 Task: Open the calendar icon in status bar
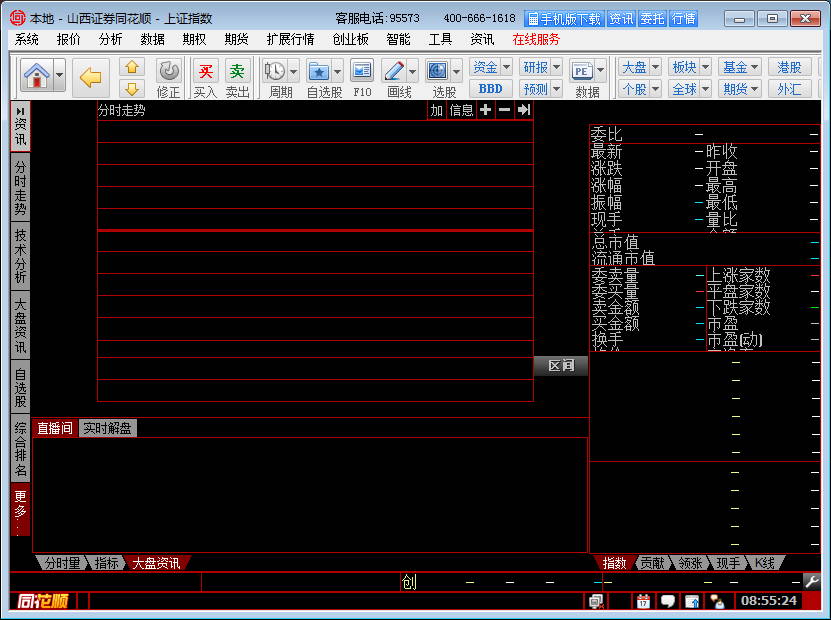(x=643, y=601)
